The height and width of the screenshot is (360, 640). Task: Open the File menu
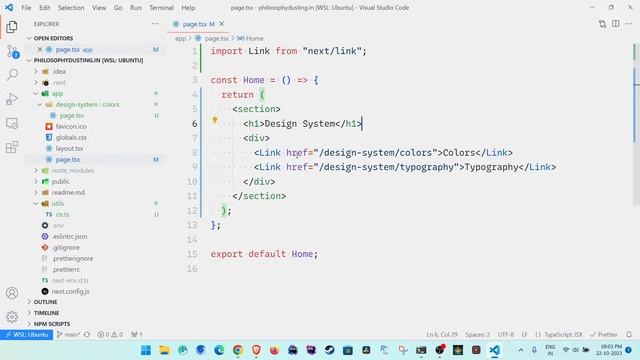(x=26, y=8)
